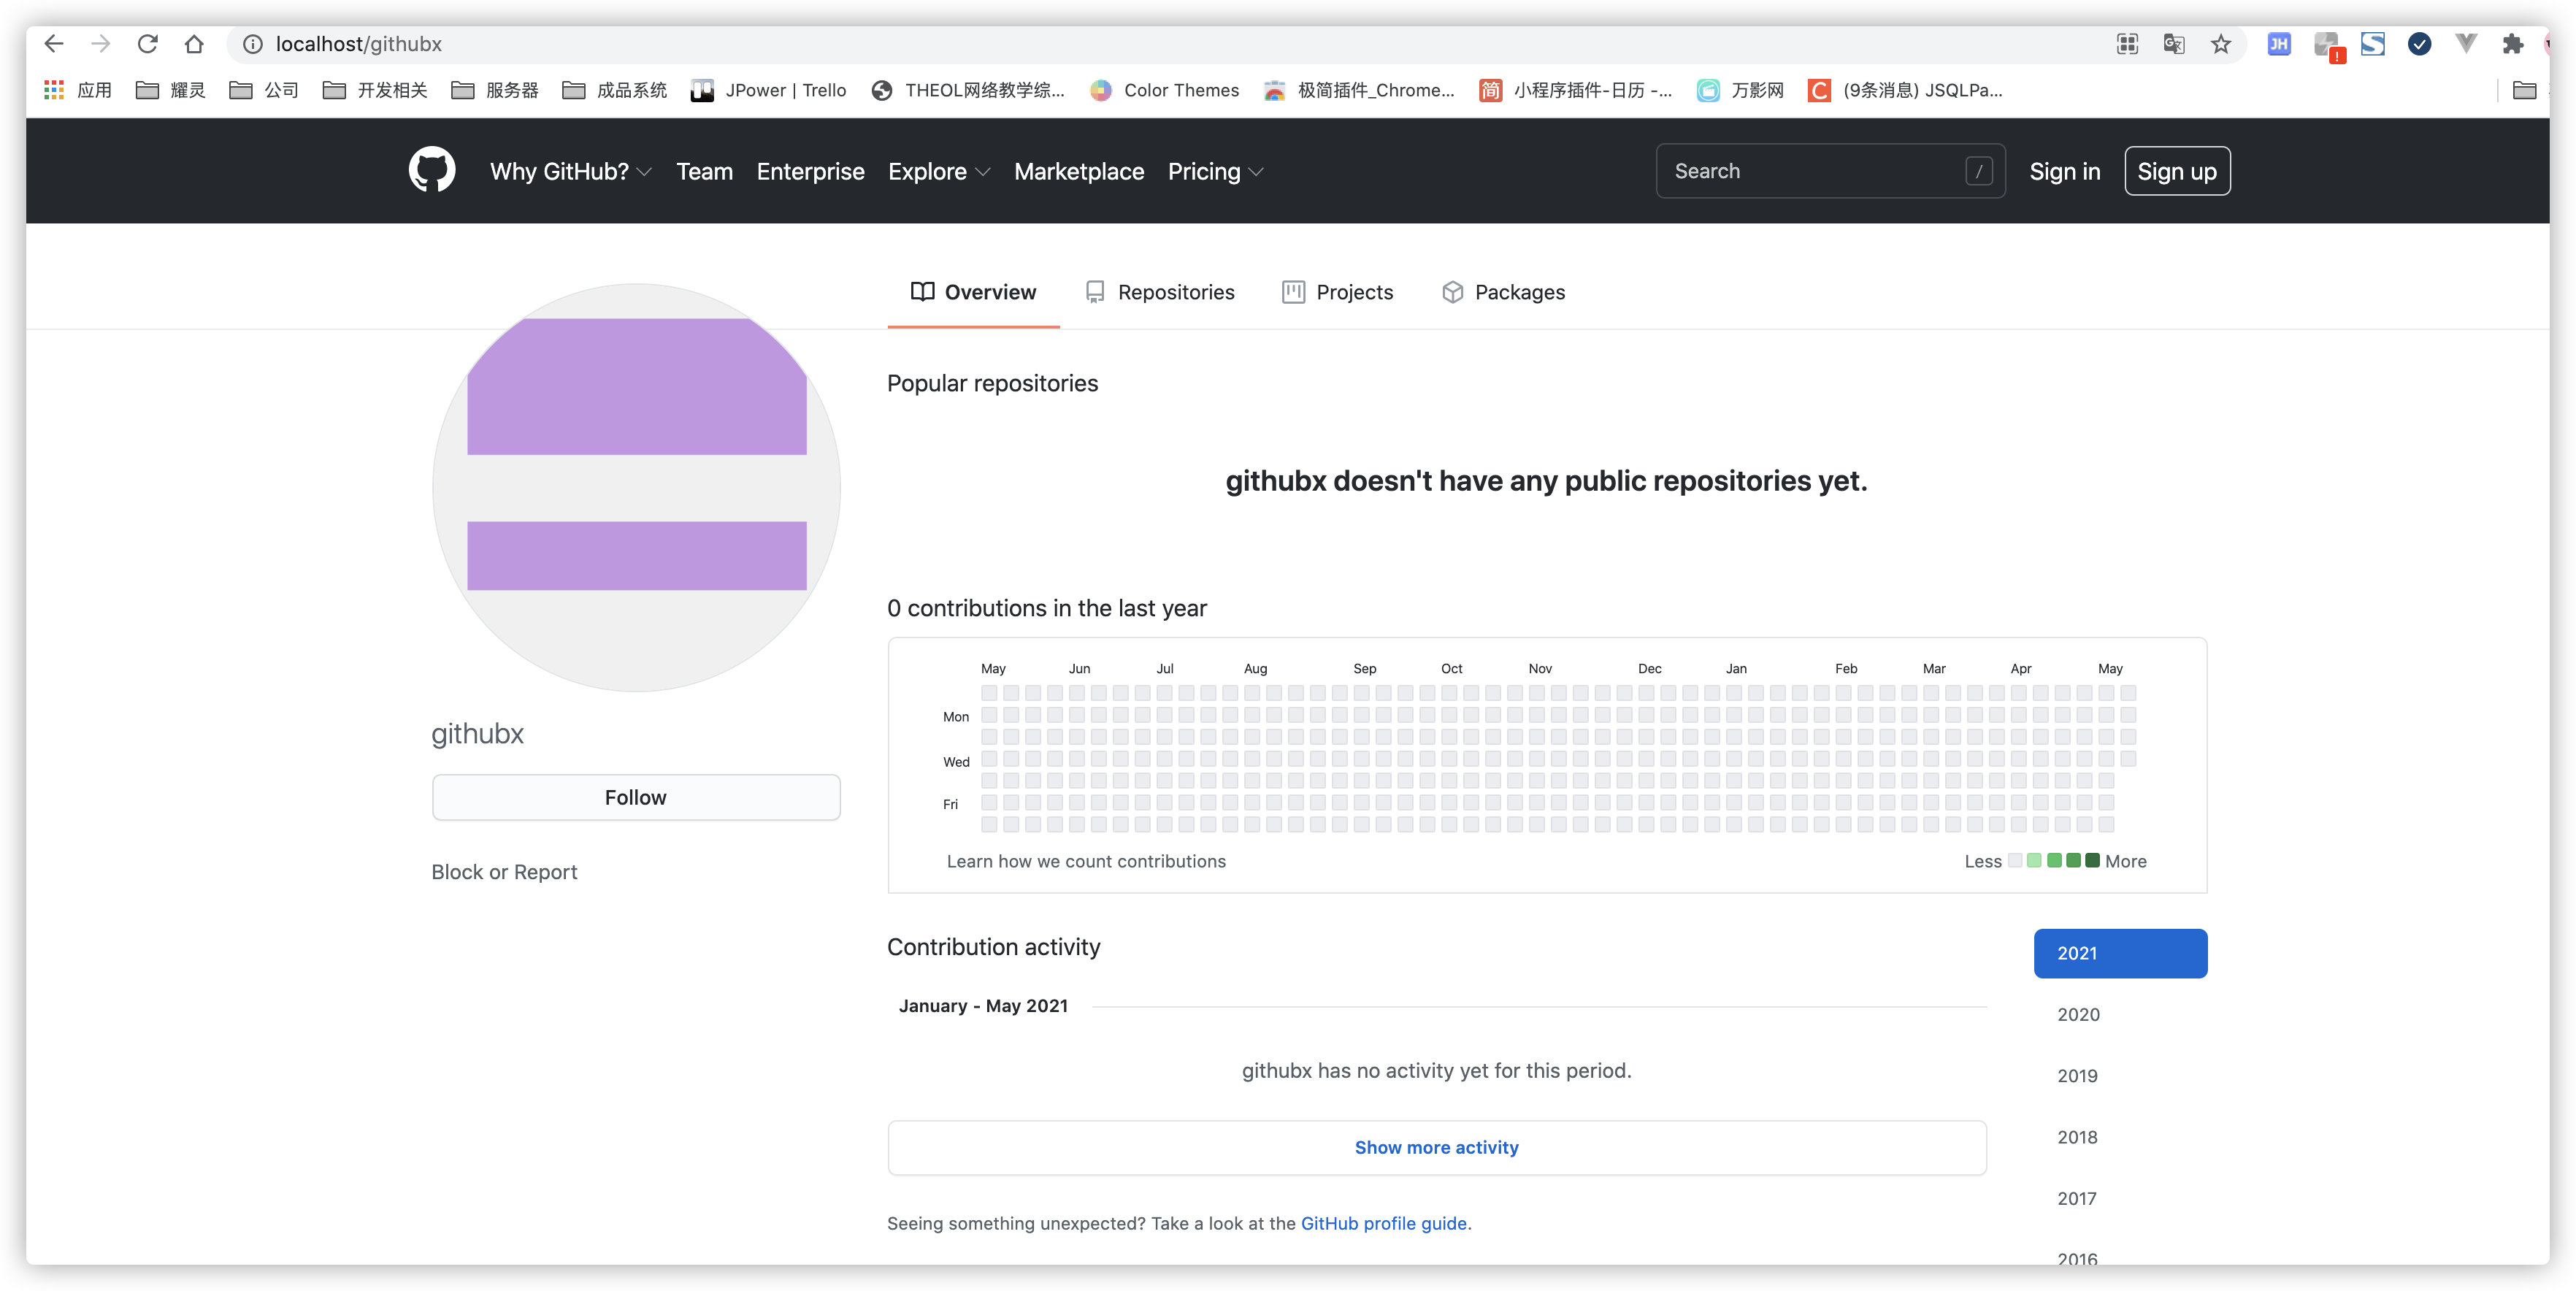The height and width of the screenshot is (1291, 2576).
Task: Click the GitHub Octocat logo
Action: point(432,170)
